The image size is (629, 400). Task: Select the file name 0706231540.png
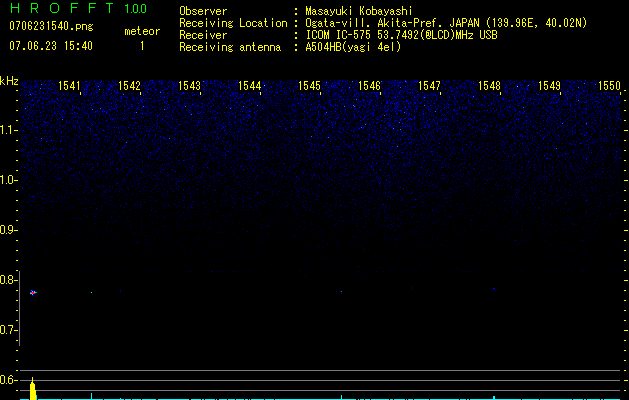pyautogui.click(x=51, y=26)
